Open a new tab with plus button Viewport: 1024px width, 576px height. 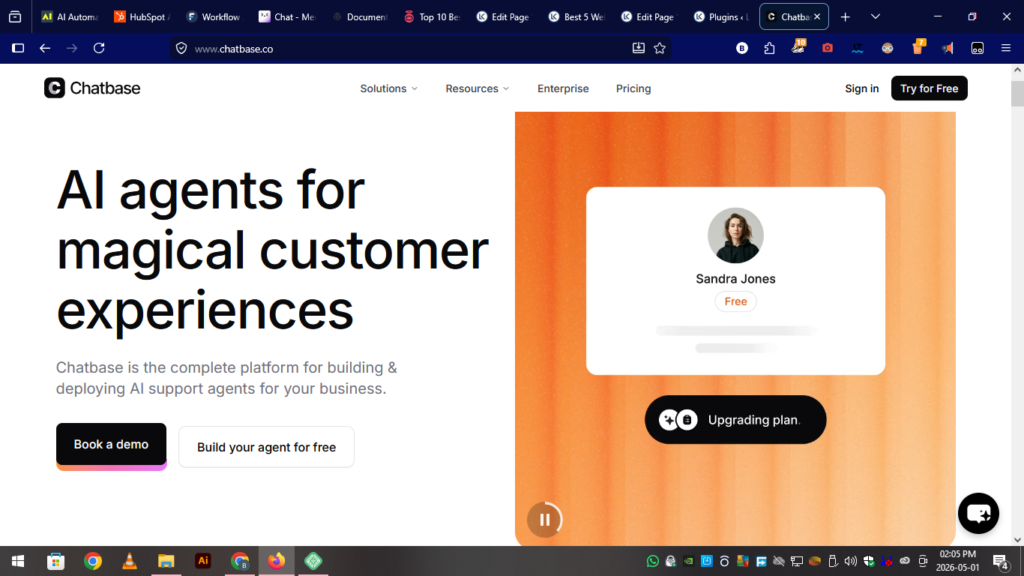pyautogui.click(x=845, y=17)
